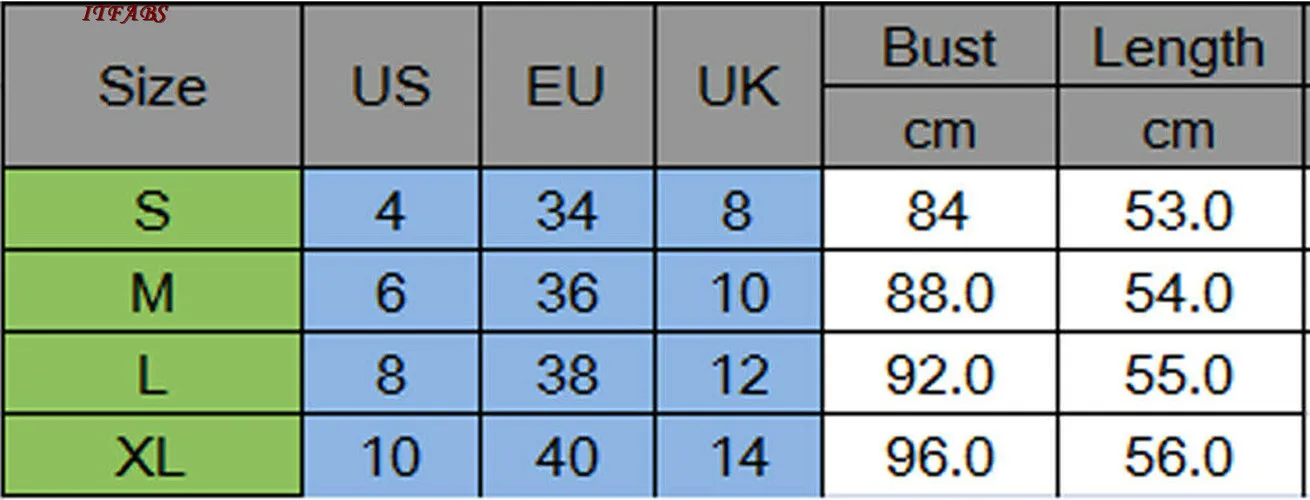Click the EU column header

coord(567,86)
